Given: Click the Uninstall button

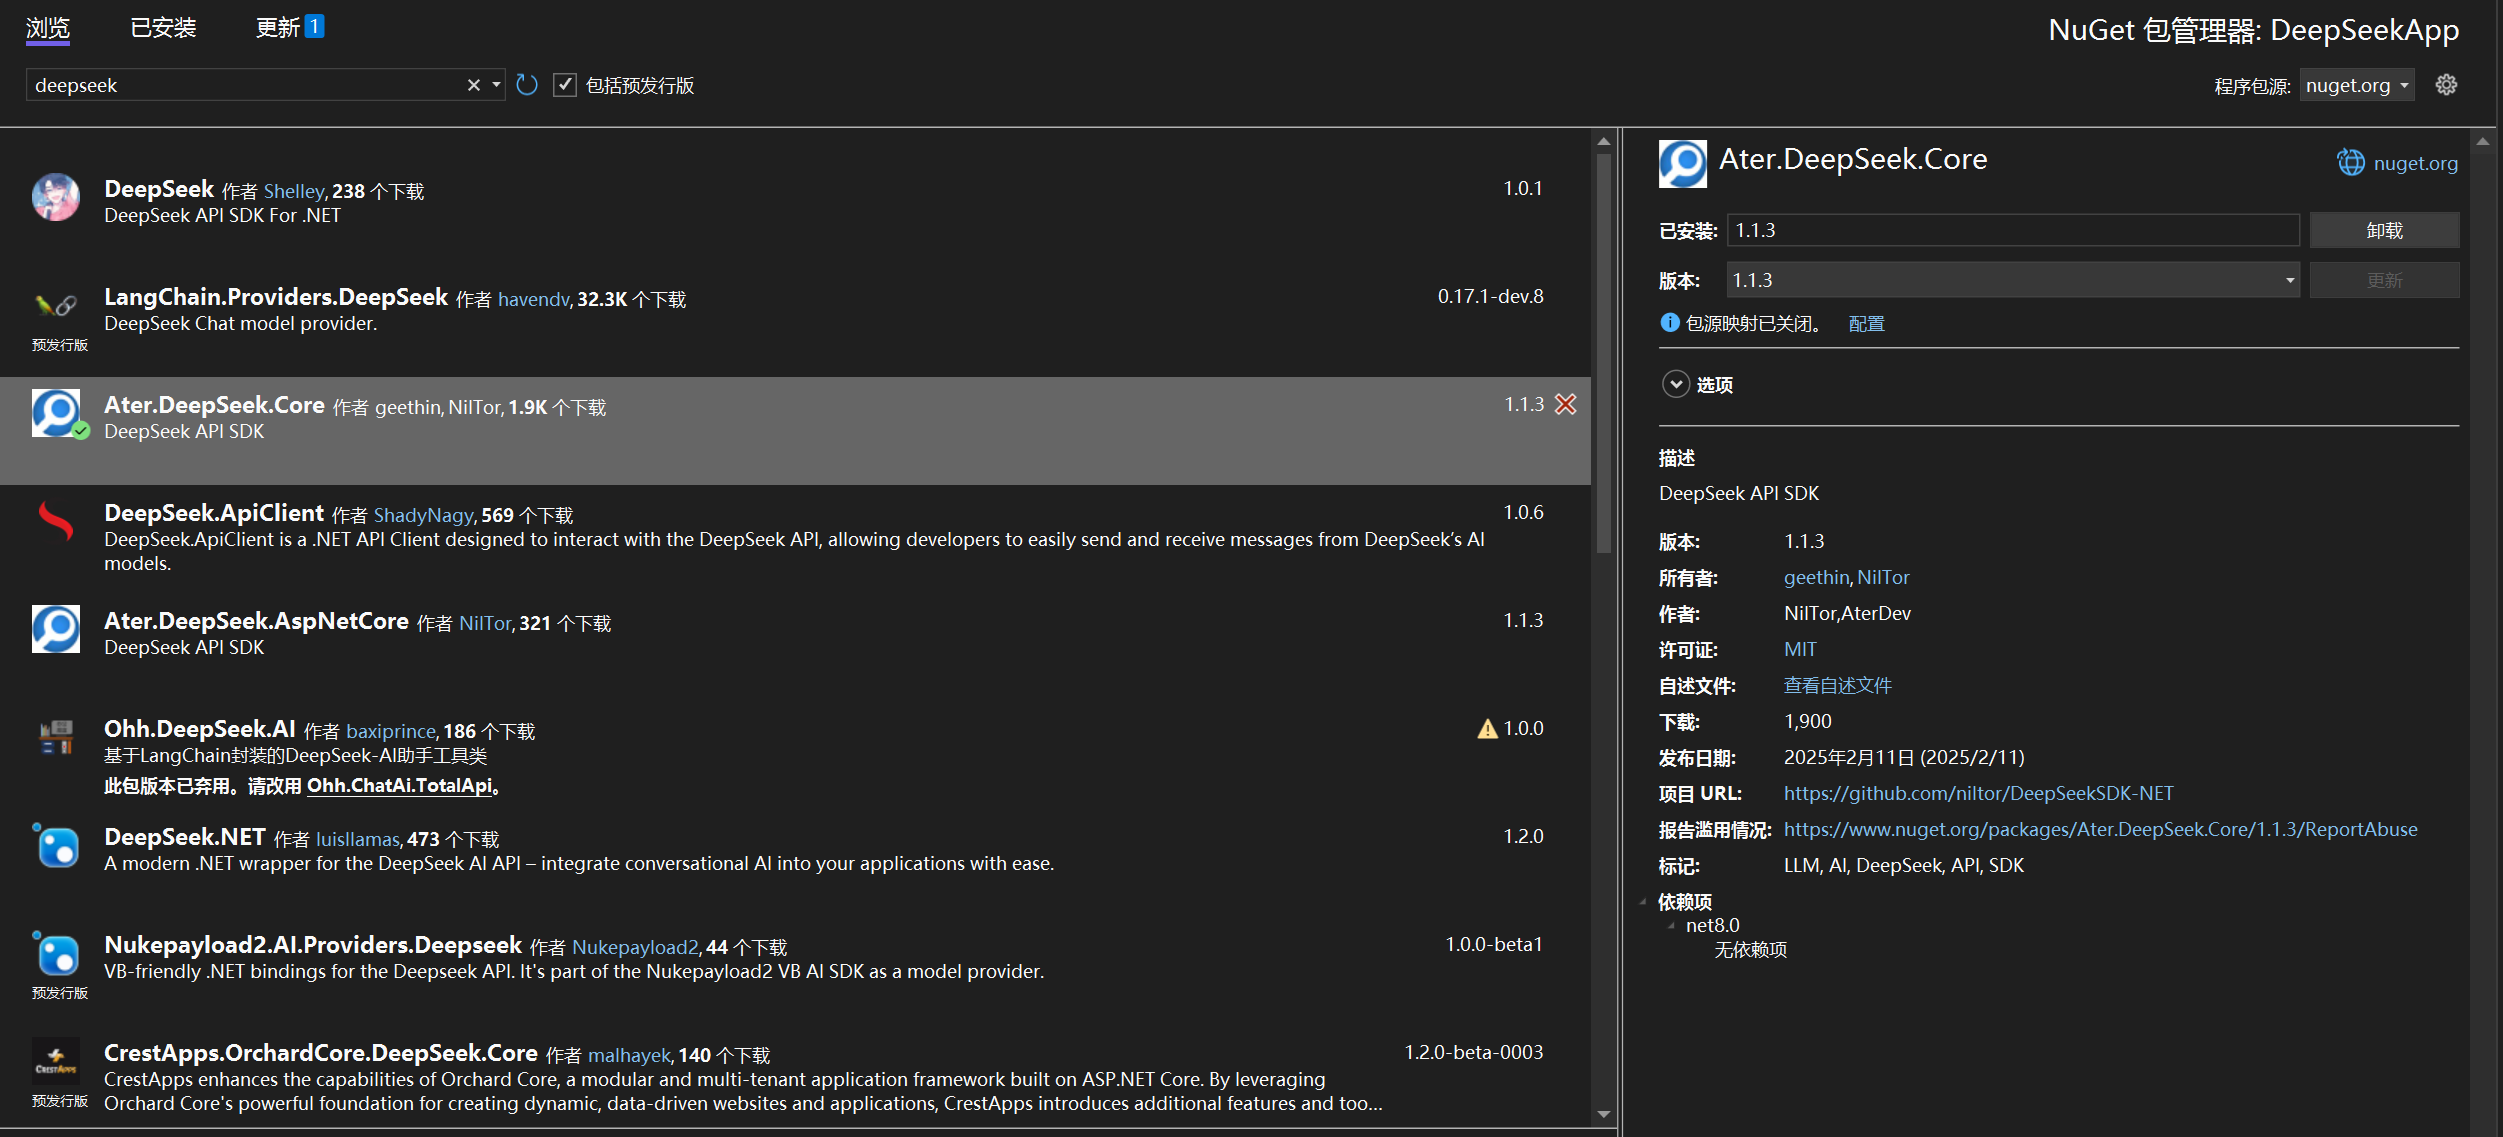Looking at the screenshot, I should [x=2383, y=230].
